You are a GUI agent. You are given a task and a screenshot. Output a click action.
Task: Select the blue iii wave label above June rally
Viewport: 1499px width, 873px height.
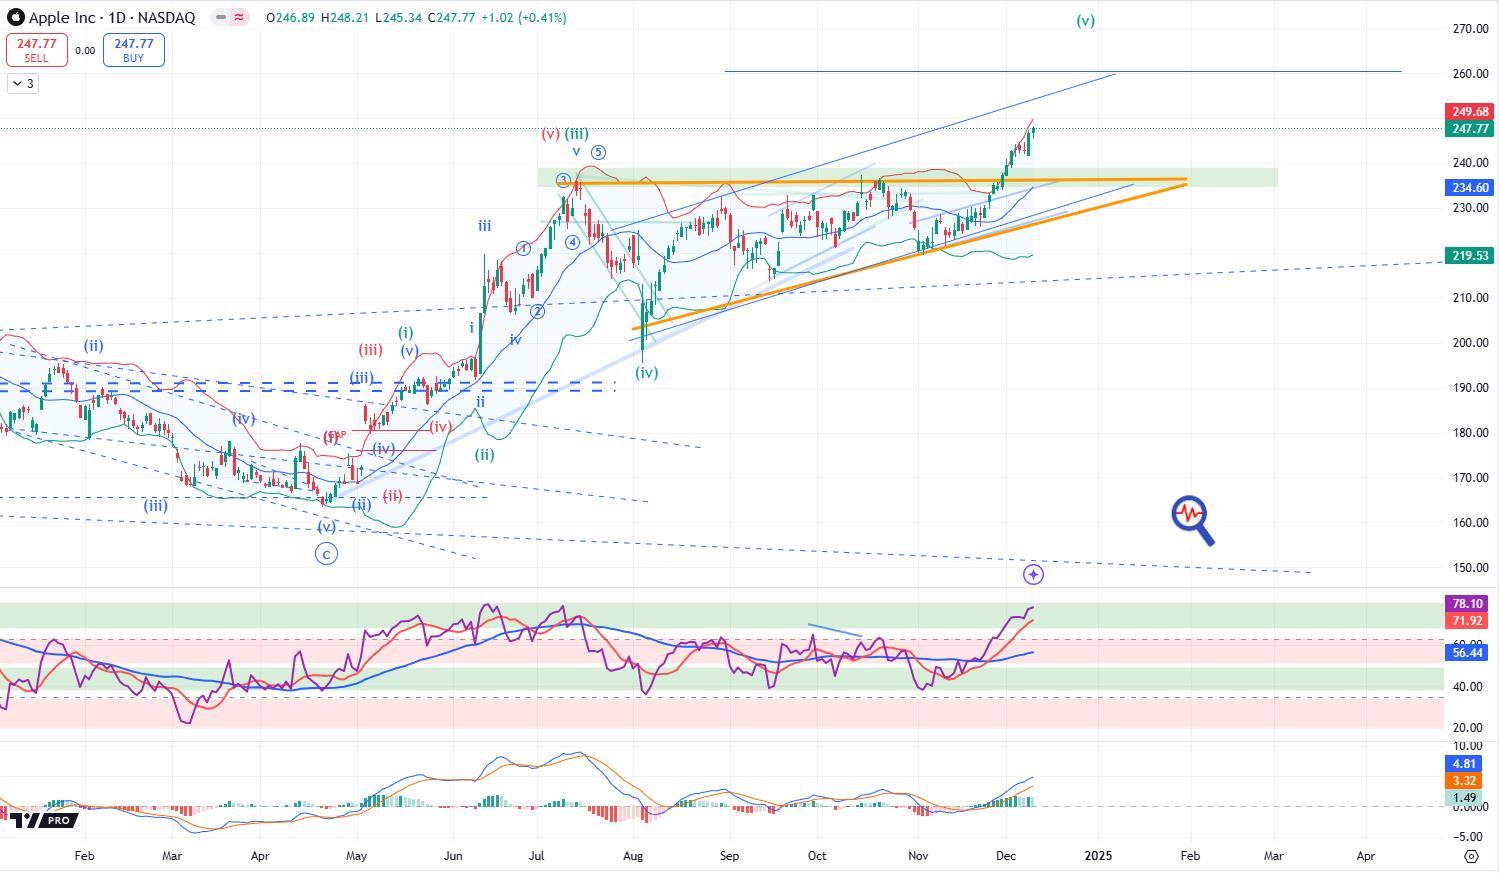click(x=484, y=226)
